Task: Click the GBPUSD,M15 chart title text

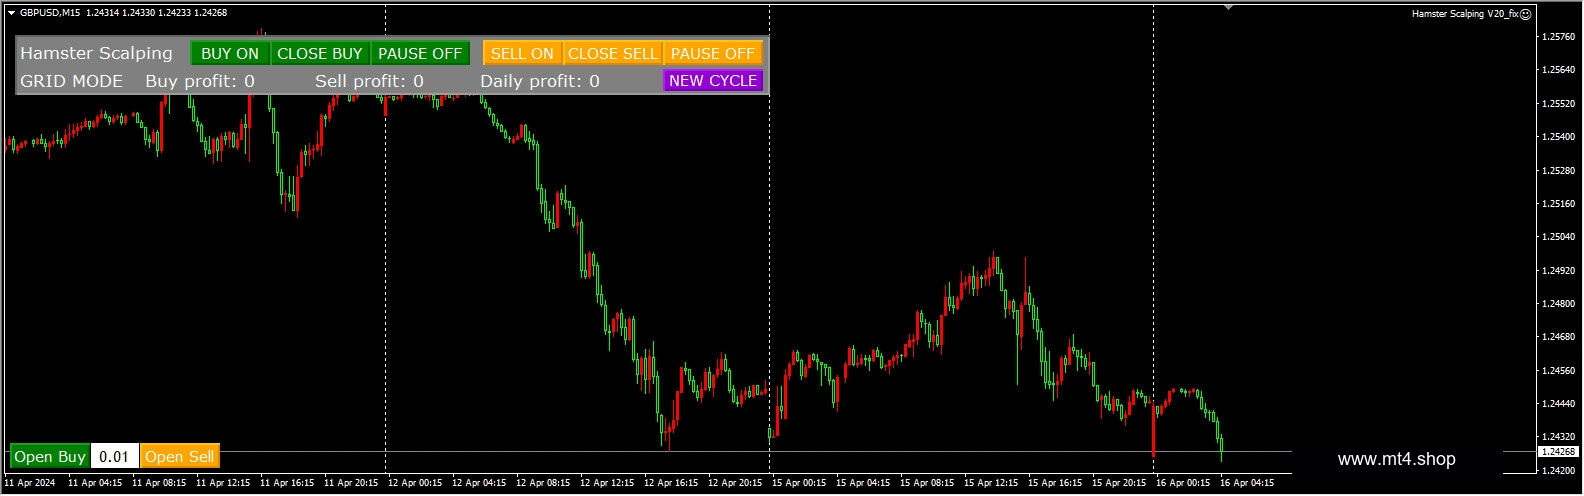Action: 50,13
